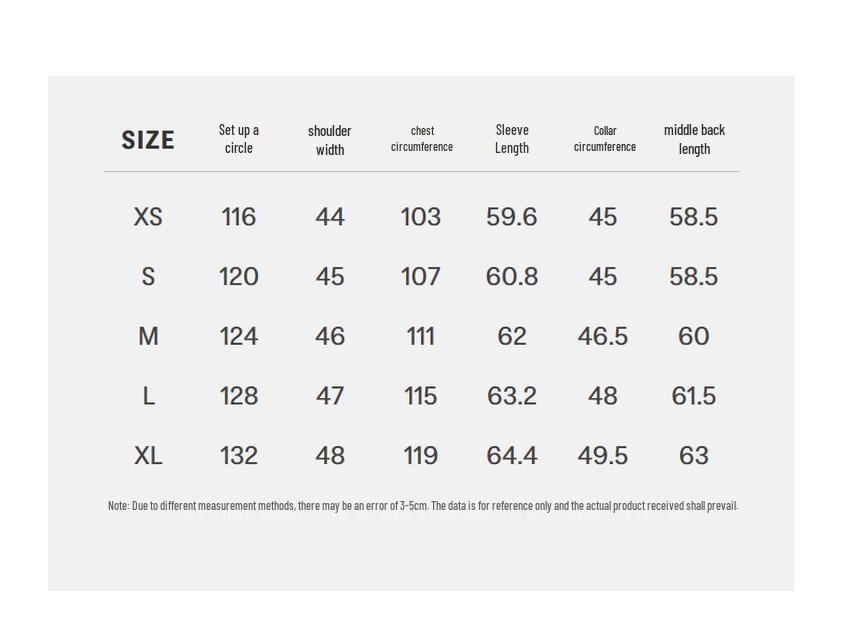This screenshot has width=842, height=632.
Task: Click the L middle back length 61.5
Action: (x=693, y=396)
